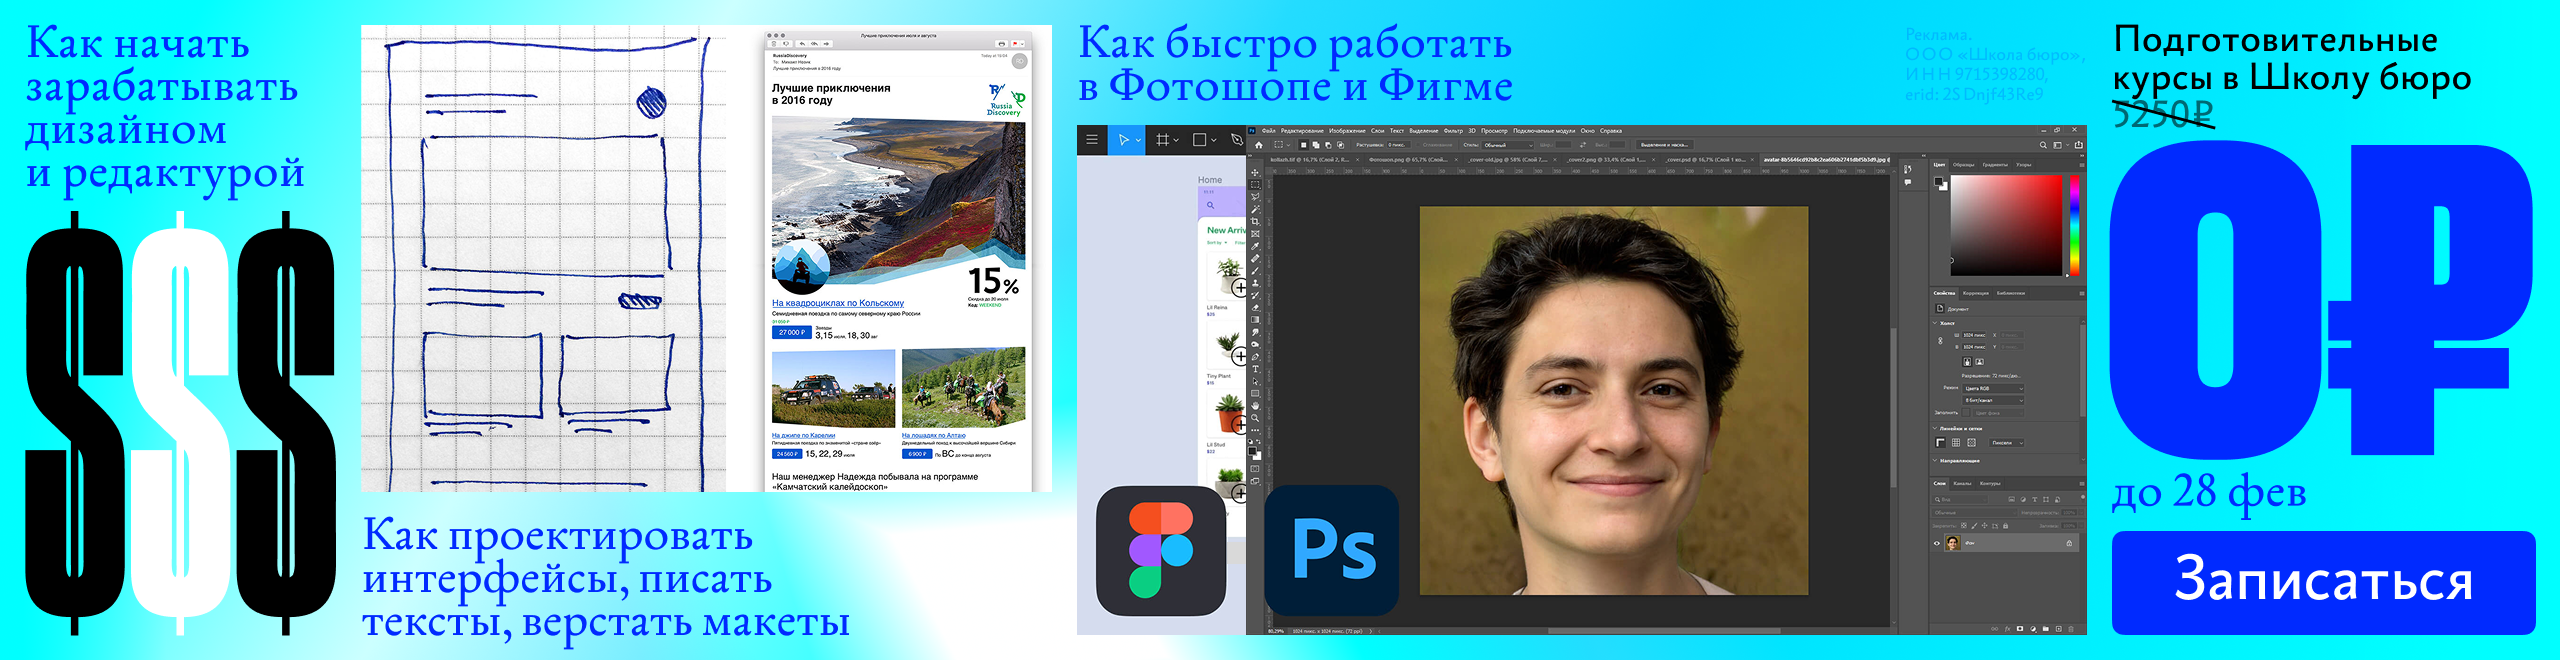
Task: Select the Move tool in Photoshop toolbar
Action: [1255, 173]
